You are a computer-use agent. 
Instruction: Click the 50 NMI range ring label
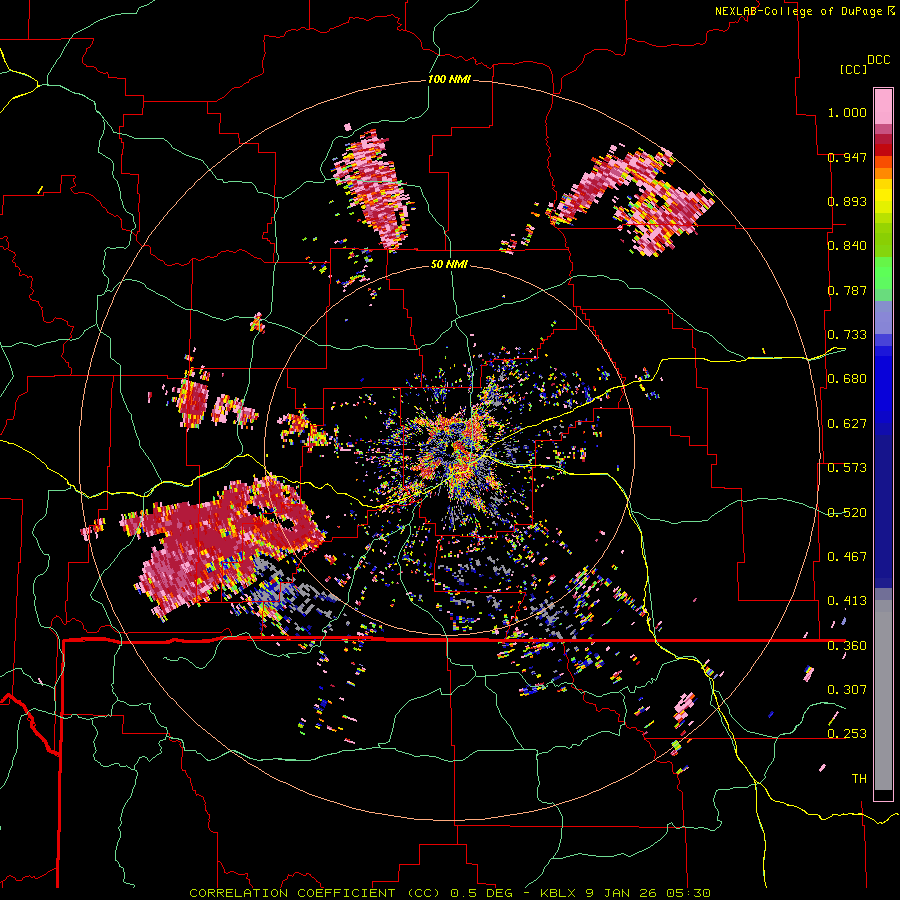click(449, 265)
